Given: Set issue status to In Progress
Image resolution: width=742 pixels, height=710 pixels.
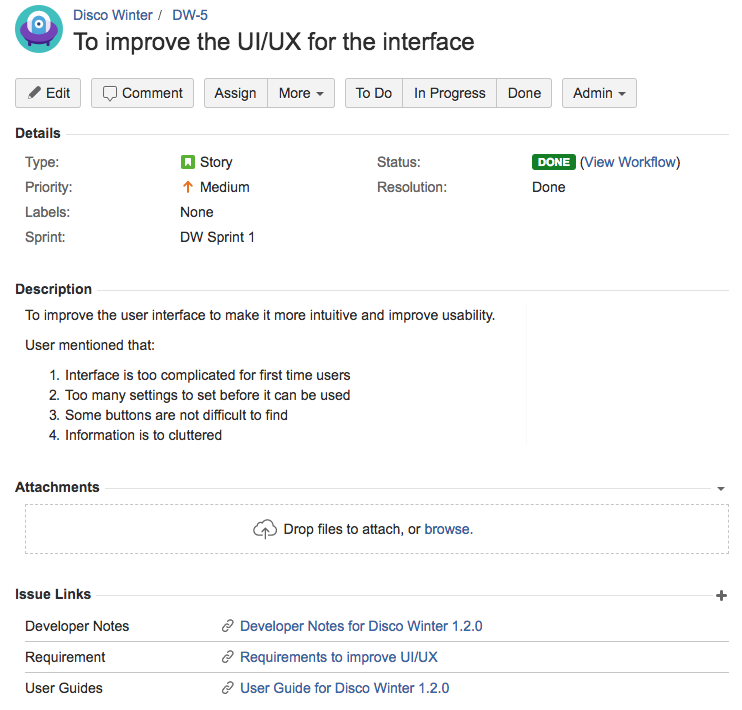Looking at the screenshot, I should click(x=449, y=93).
